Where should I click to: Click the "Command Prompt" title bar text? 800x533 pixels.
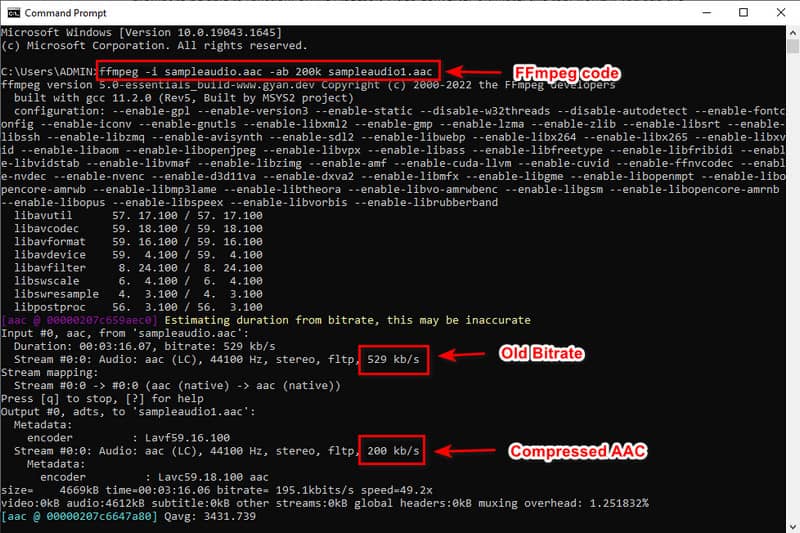[x=66, y=13]
